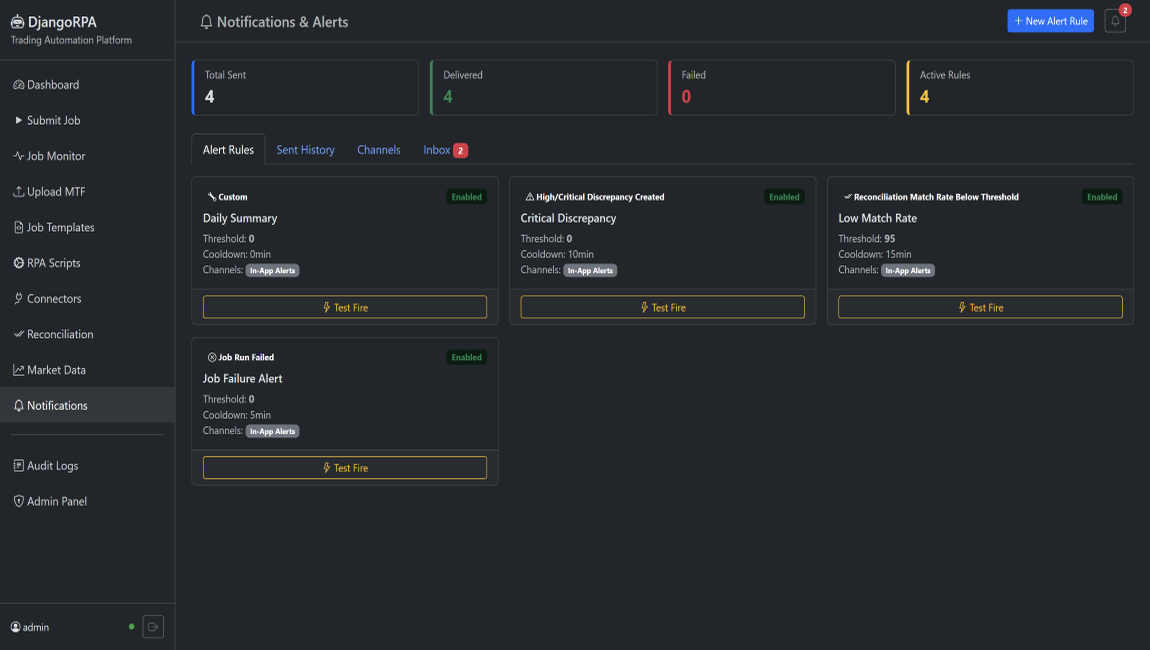The width and height of the screenshot is (1150, 650).
Task: Click the New Alert Rule button
Action: (1050, 21)
